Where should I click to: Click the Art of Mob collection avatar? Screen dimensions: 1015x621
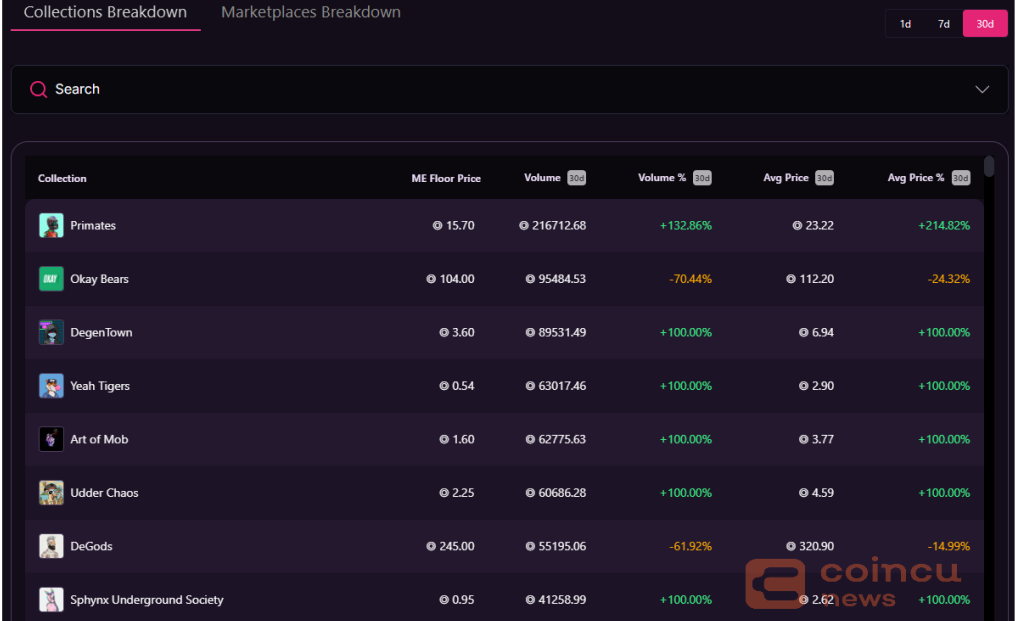(x=51, y=439)
